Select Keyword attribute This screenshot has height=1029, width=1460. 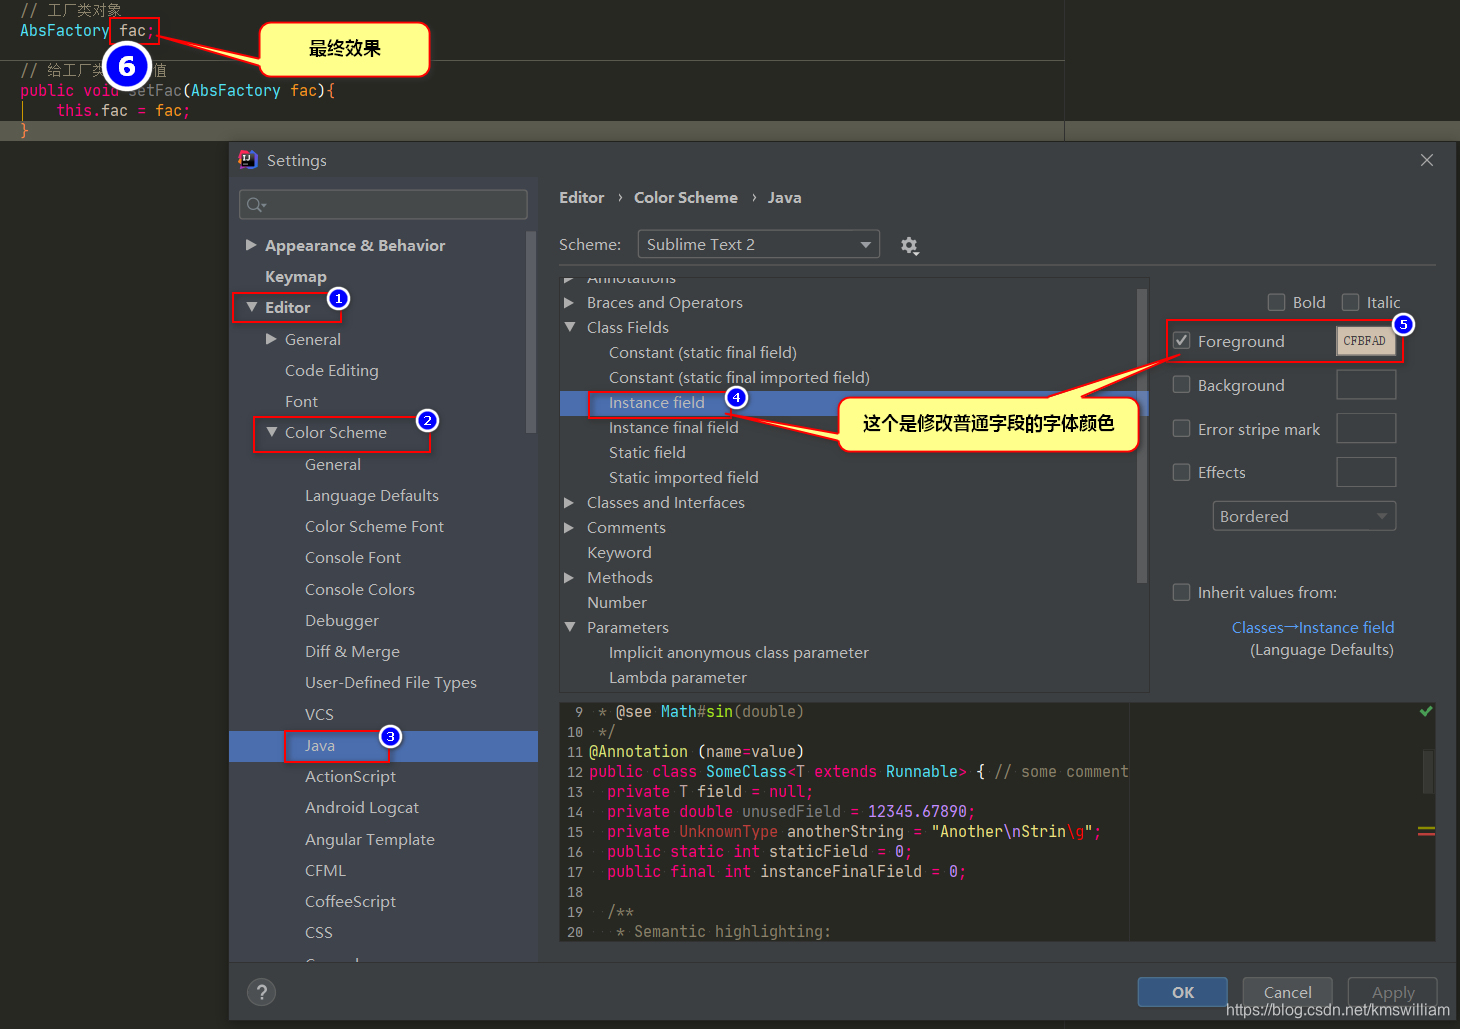(x=619, y=552)
